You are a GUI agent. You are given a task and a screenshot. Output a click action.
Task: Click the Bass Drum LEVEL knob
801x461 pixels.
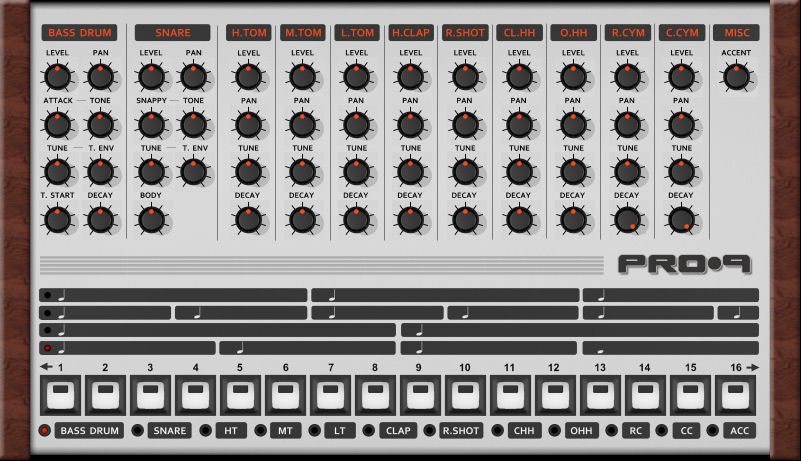(x=57, y=77)
